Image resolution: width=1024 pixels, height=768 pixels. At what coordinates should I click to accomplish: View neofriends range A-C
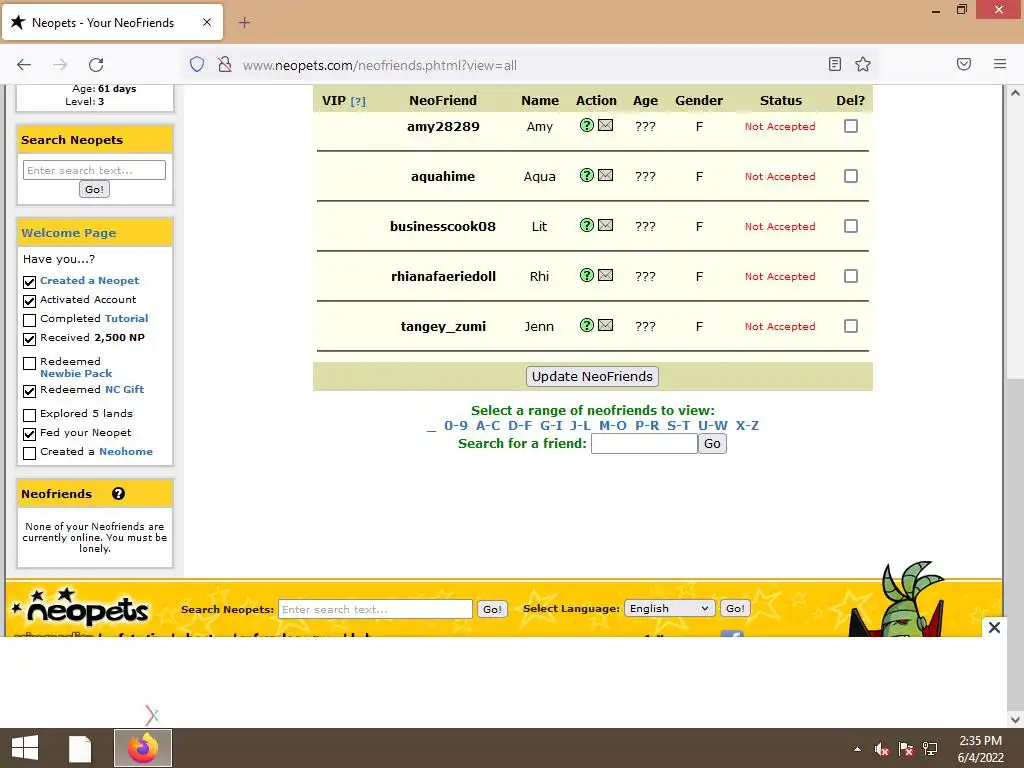tap(488, 426)
